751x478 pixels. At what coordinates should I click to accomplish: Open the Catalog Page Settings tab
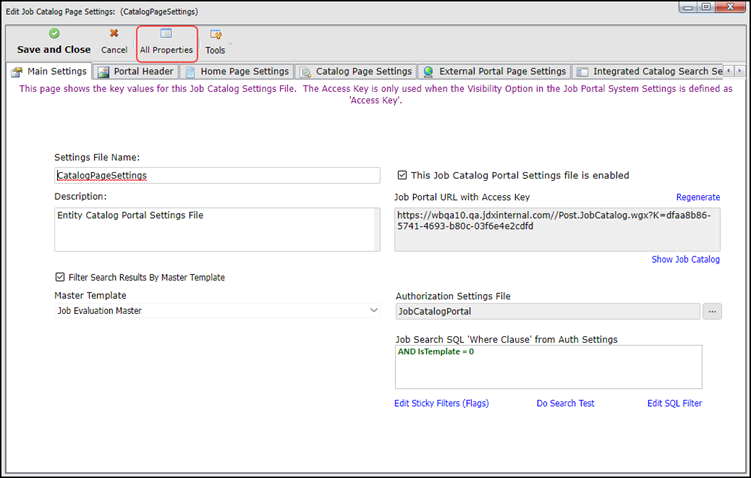[356, 71]
